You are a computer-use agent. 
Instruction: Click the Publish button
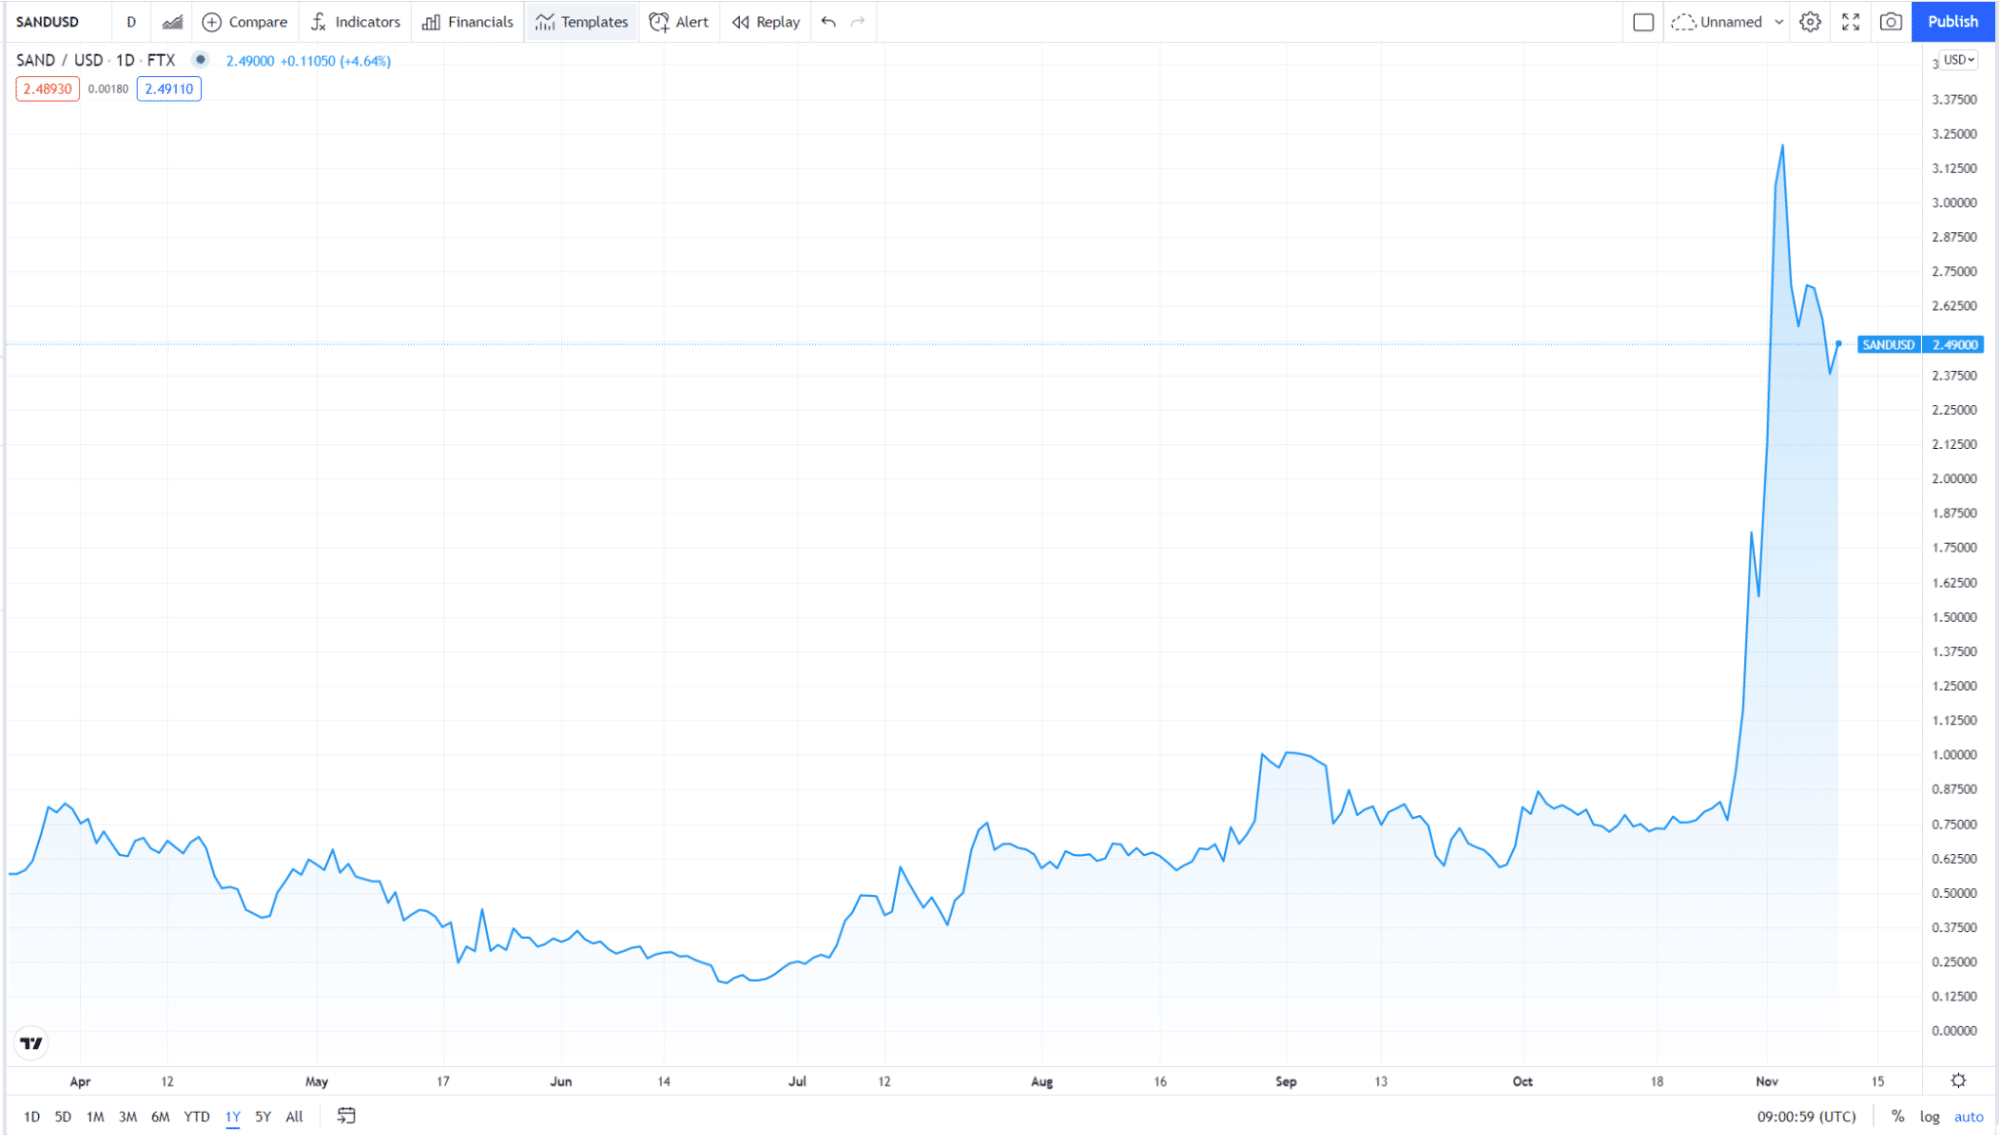coord(1953,22)
